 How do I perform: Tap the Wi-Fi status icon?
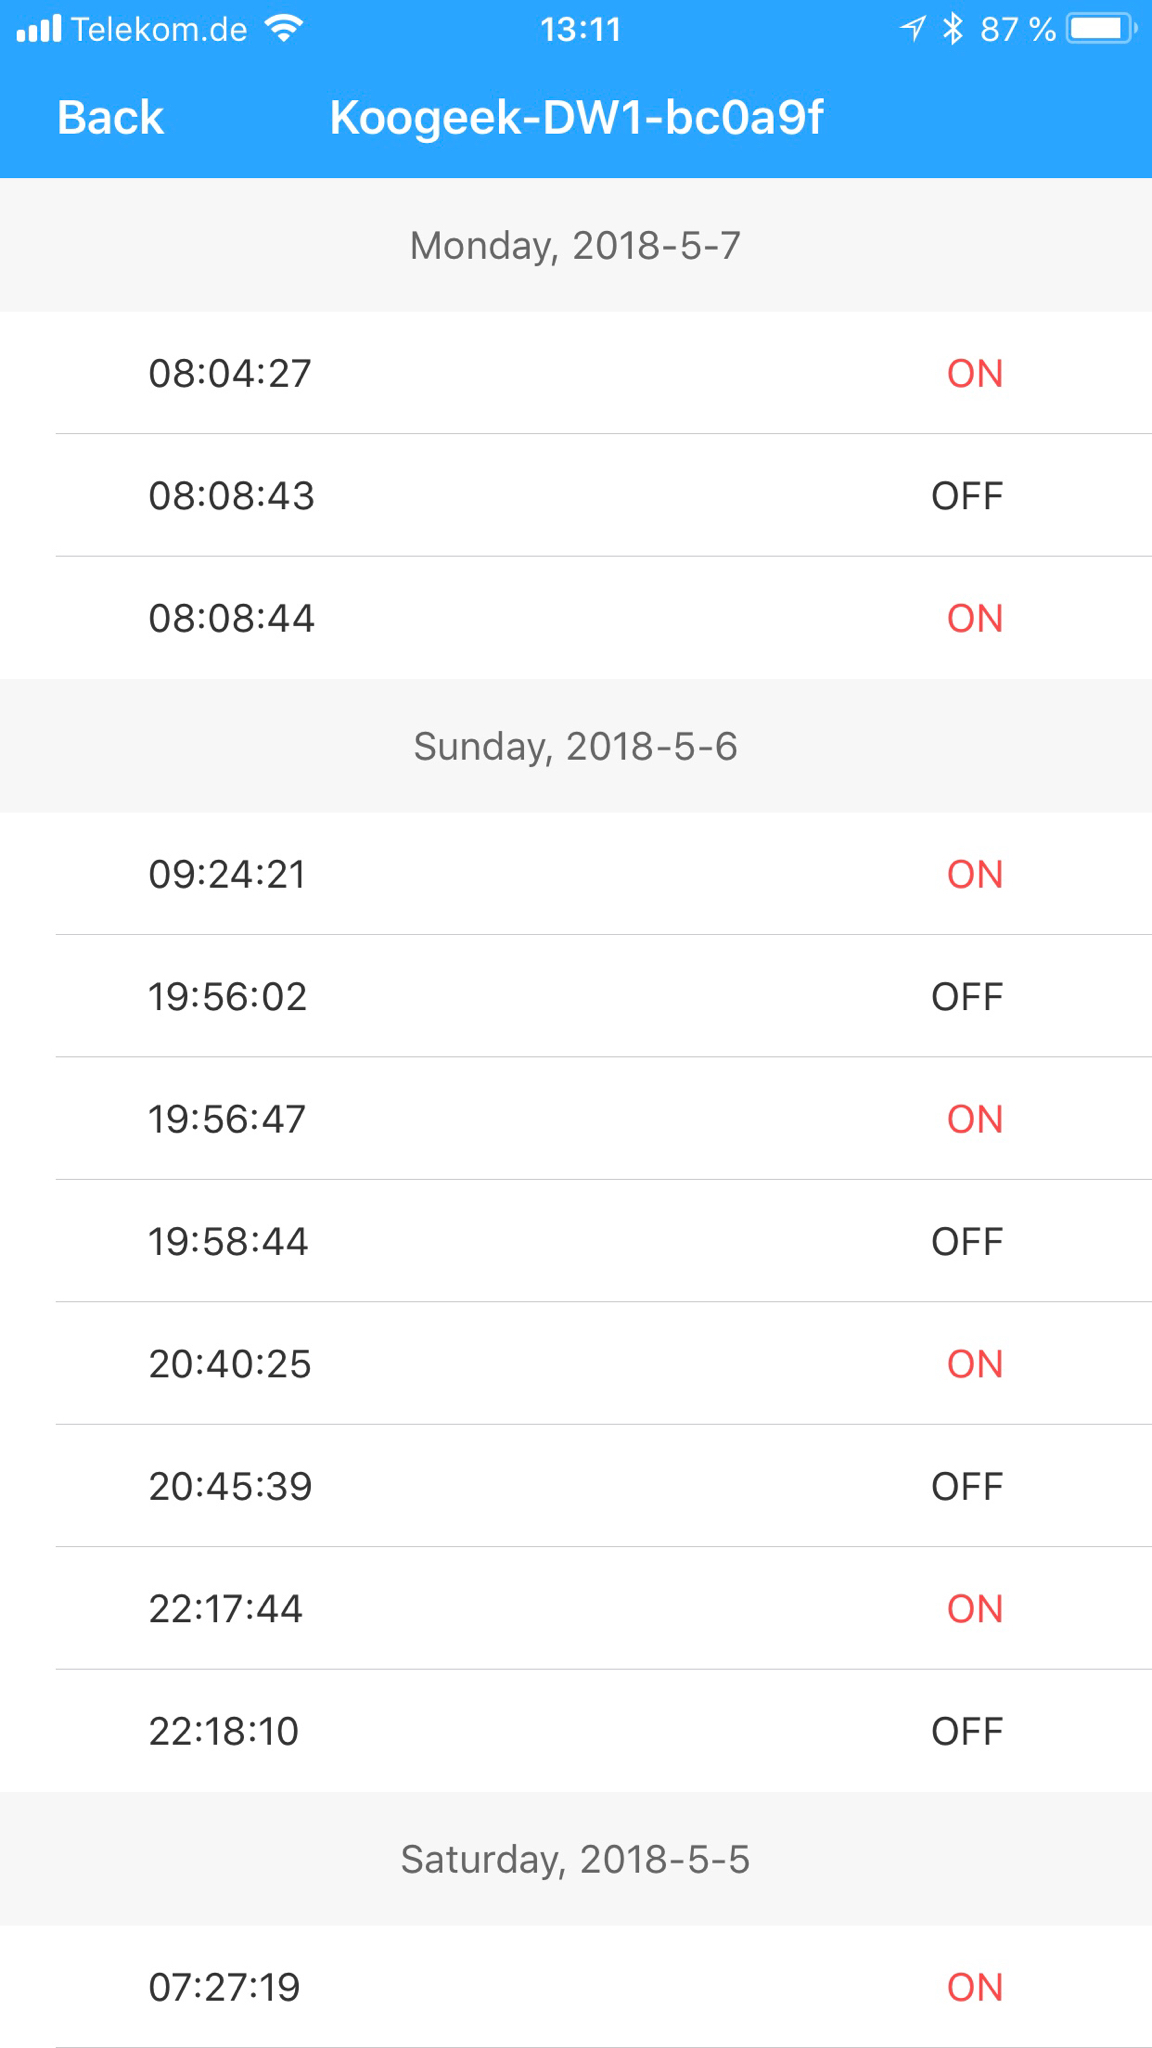[285, 29]
